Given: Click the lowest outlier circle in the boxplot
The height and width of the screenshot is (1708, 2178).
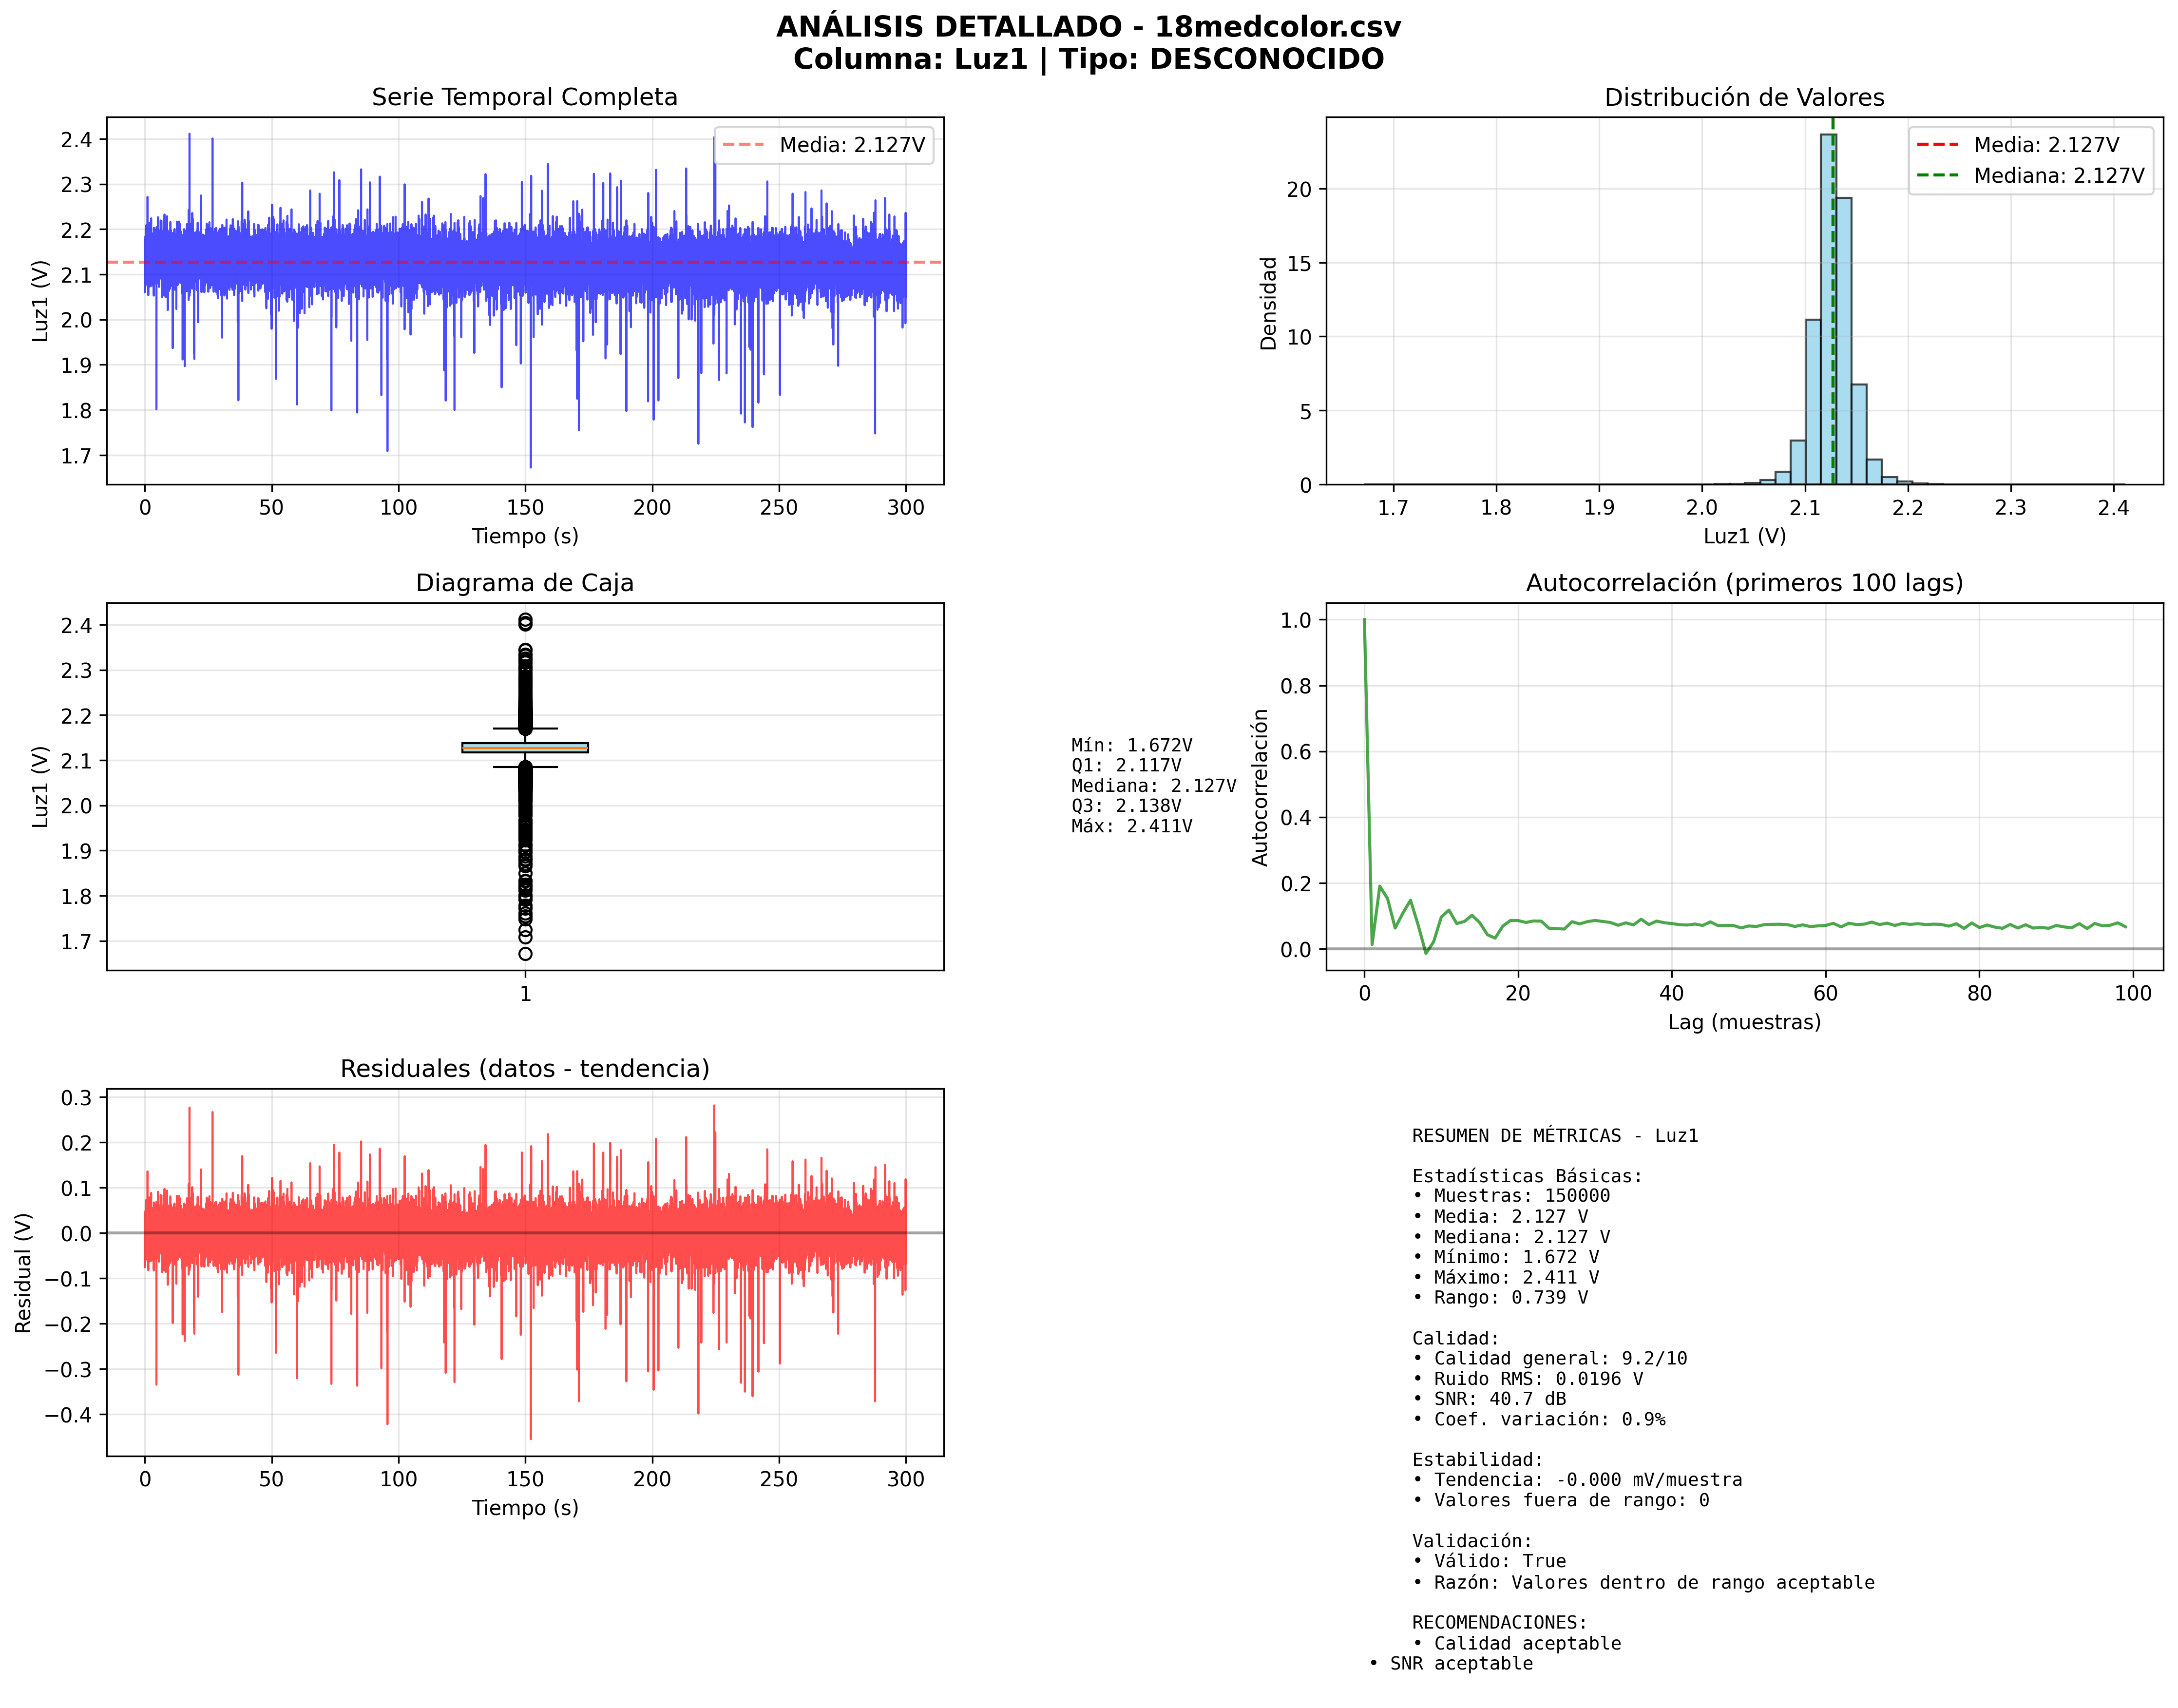Looking at the screenshot, I should (525, 954).
